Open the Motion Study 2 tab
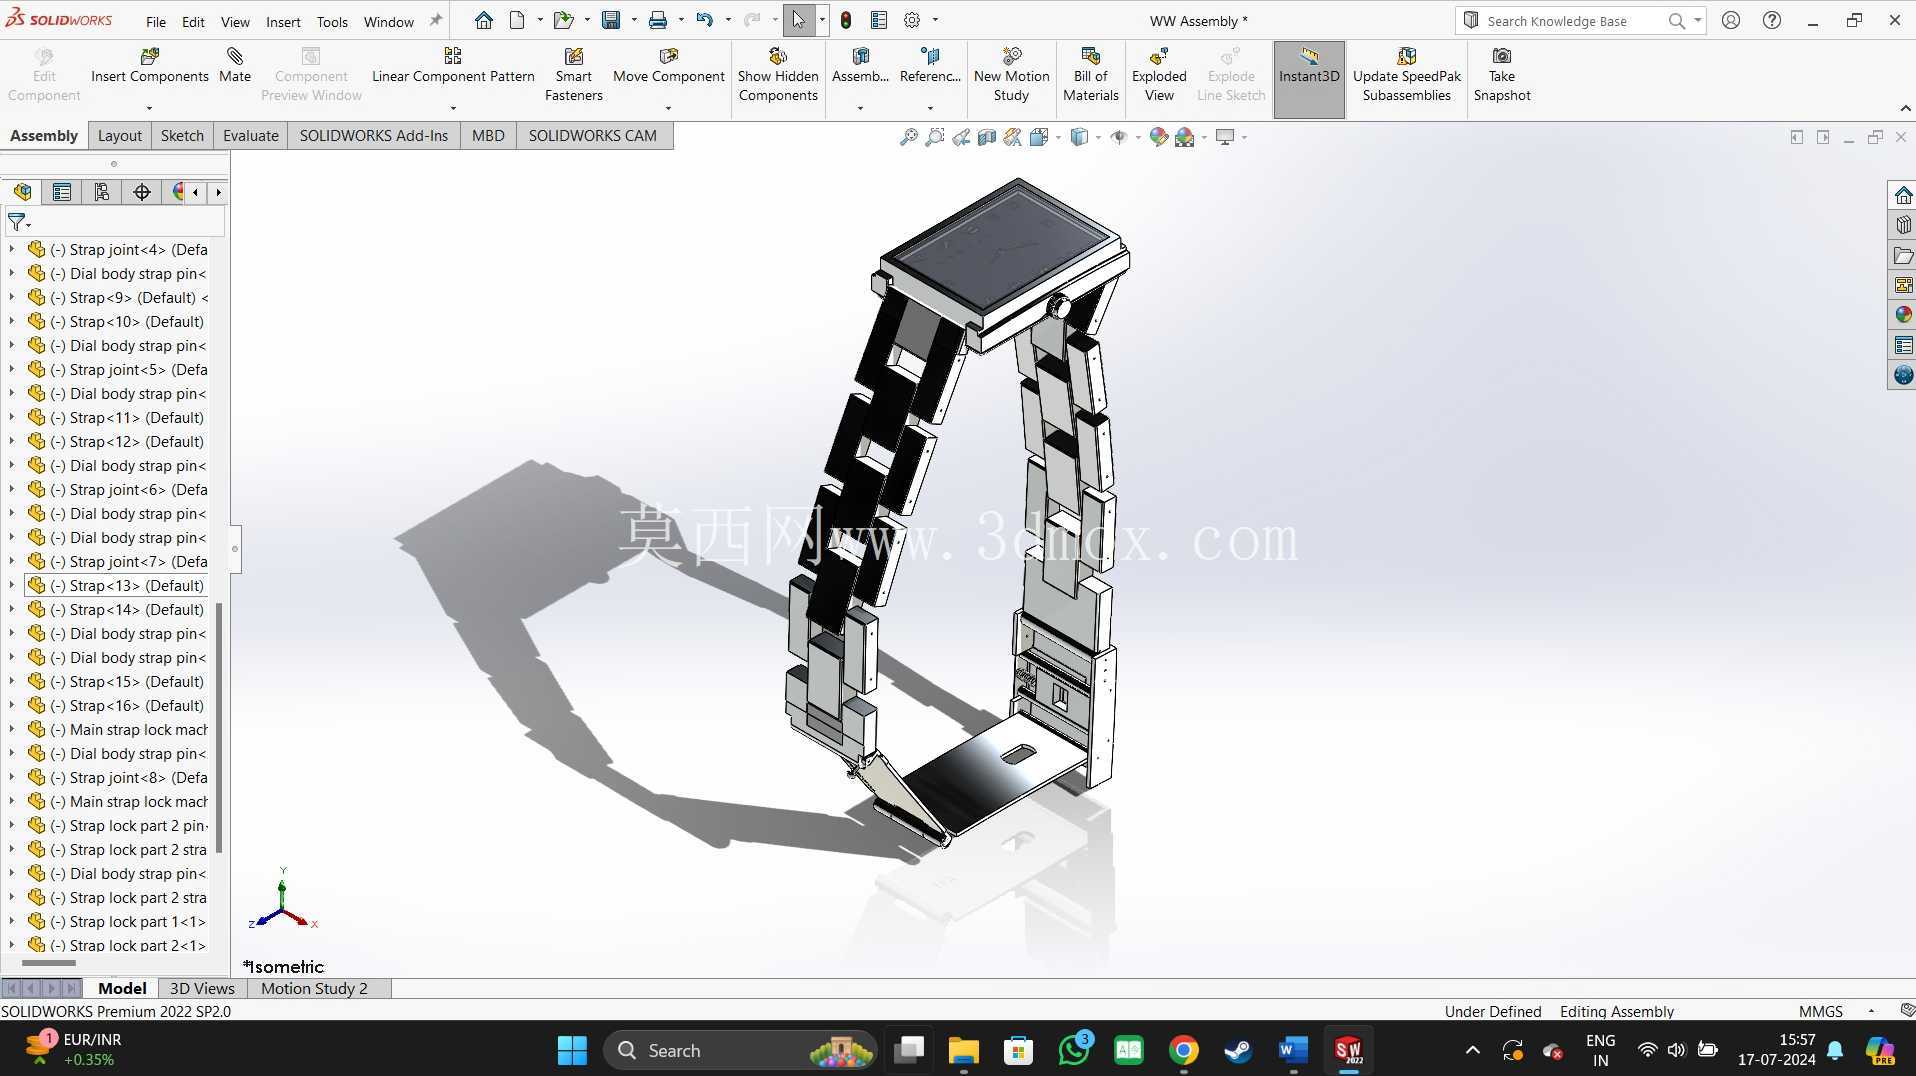This screenshot has height=1076, width=1916. [x=314, y=988]
